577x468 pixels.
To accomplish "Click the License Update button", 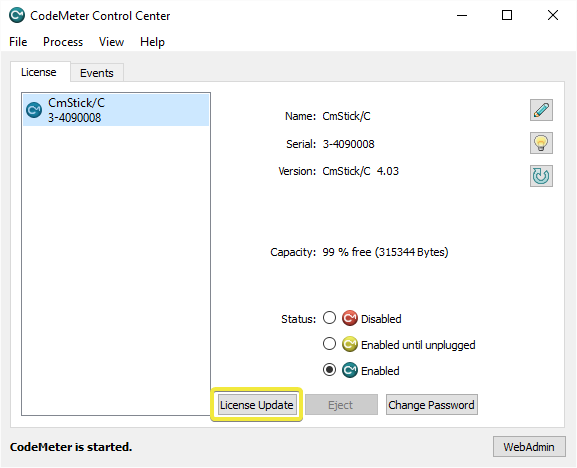I will [256, 405].
